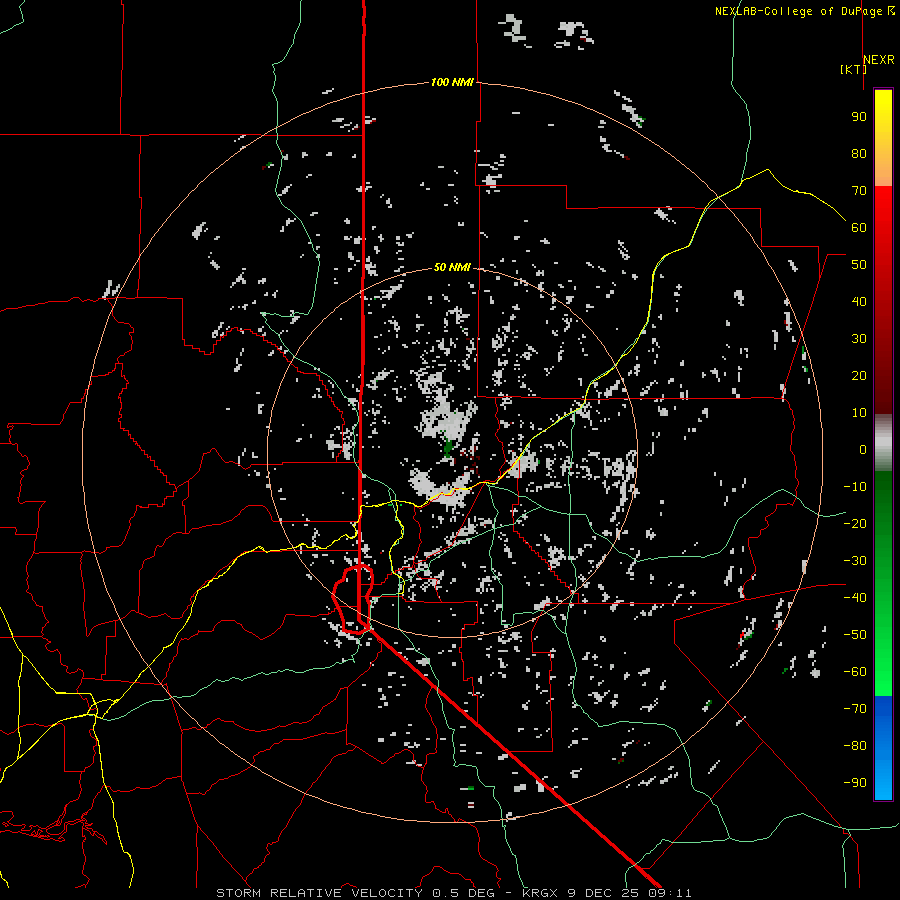Click the positive 40 scale value
The height and width of the screenshot is (900, 900).
pos(859,302)
